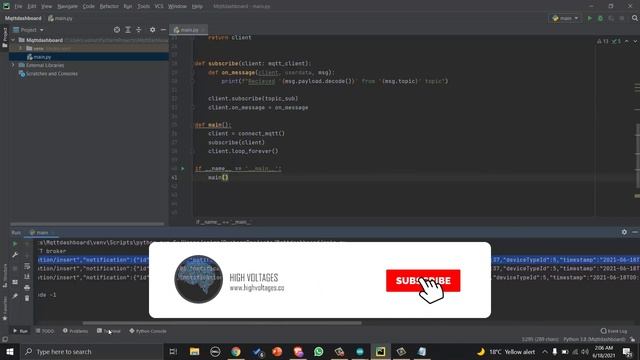Screen dimensions: 640x360
Task: Select opened file in Project panel
Action: [x=117, y=30]
